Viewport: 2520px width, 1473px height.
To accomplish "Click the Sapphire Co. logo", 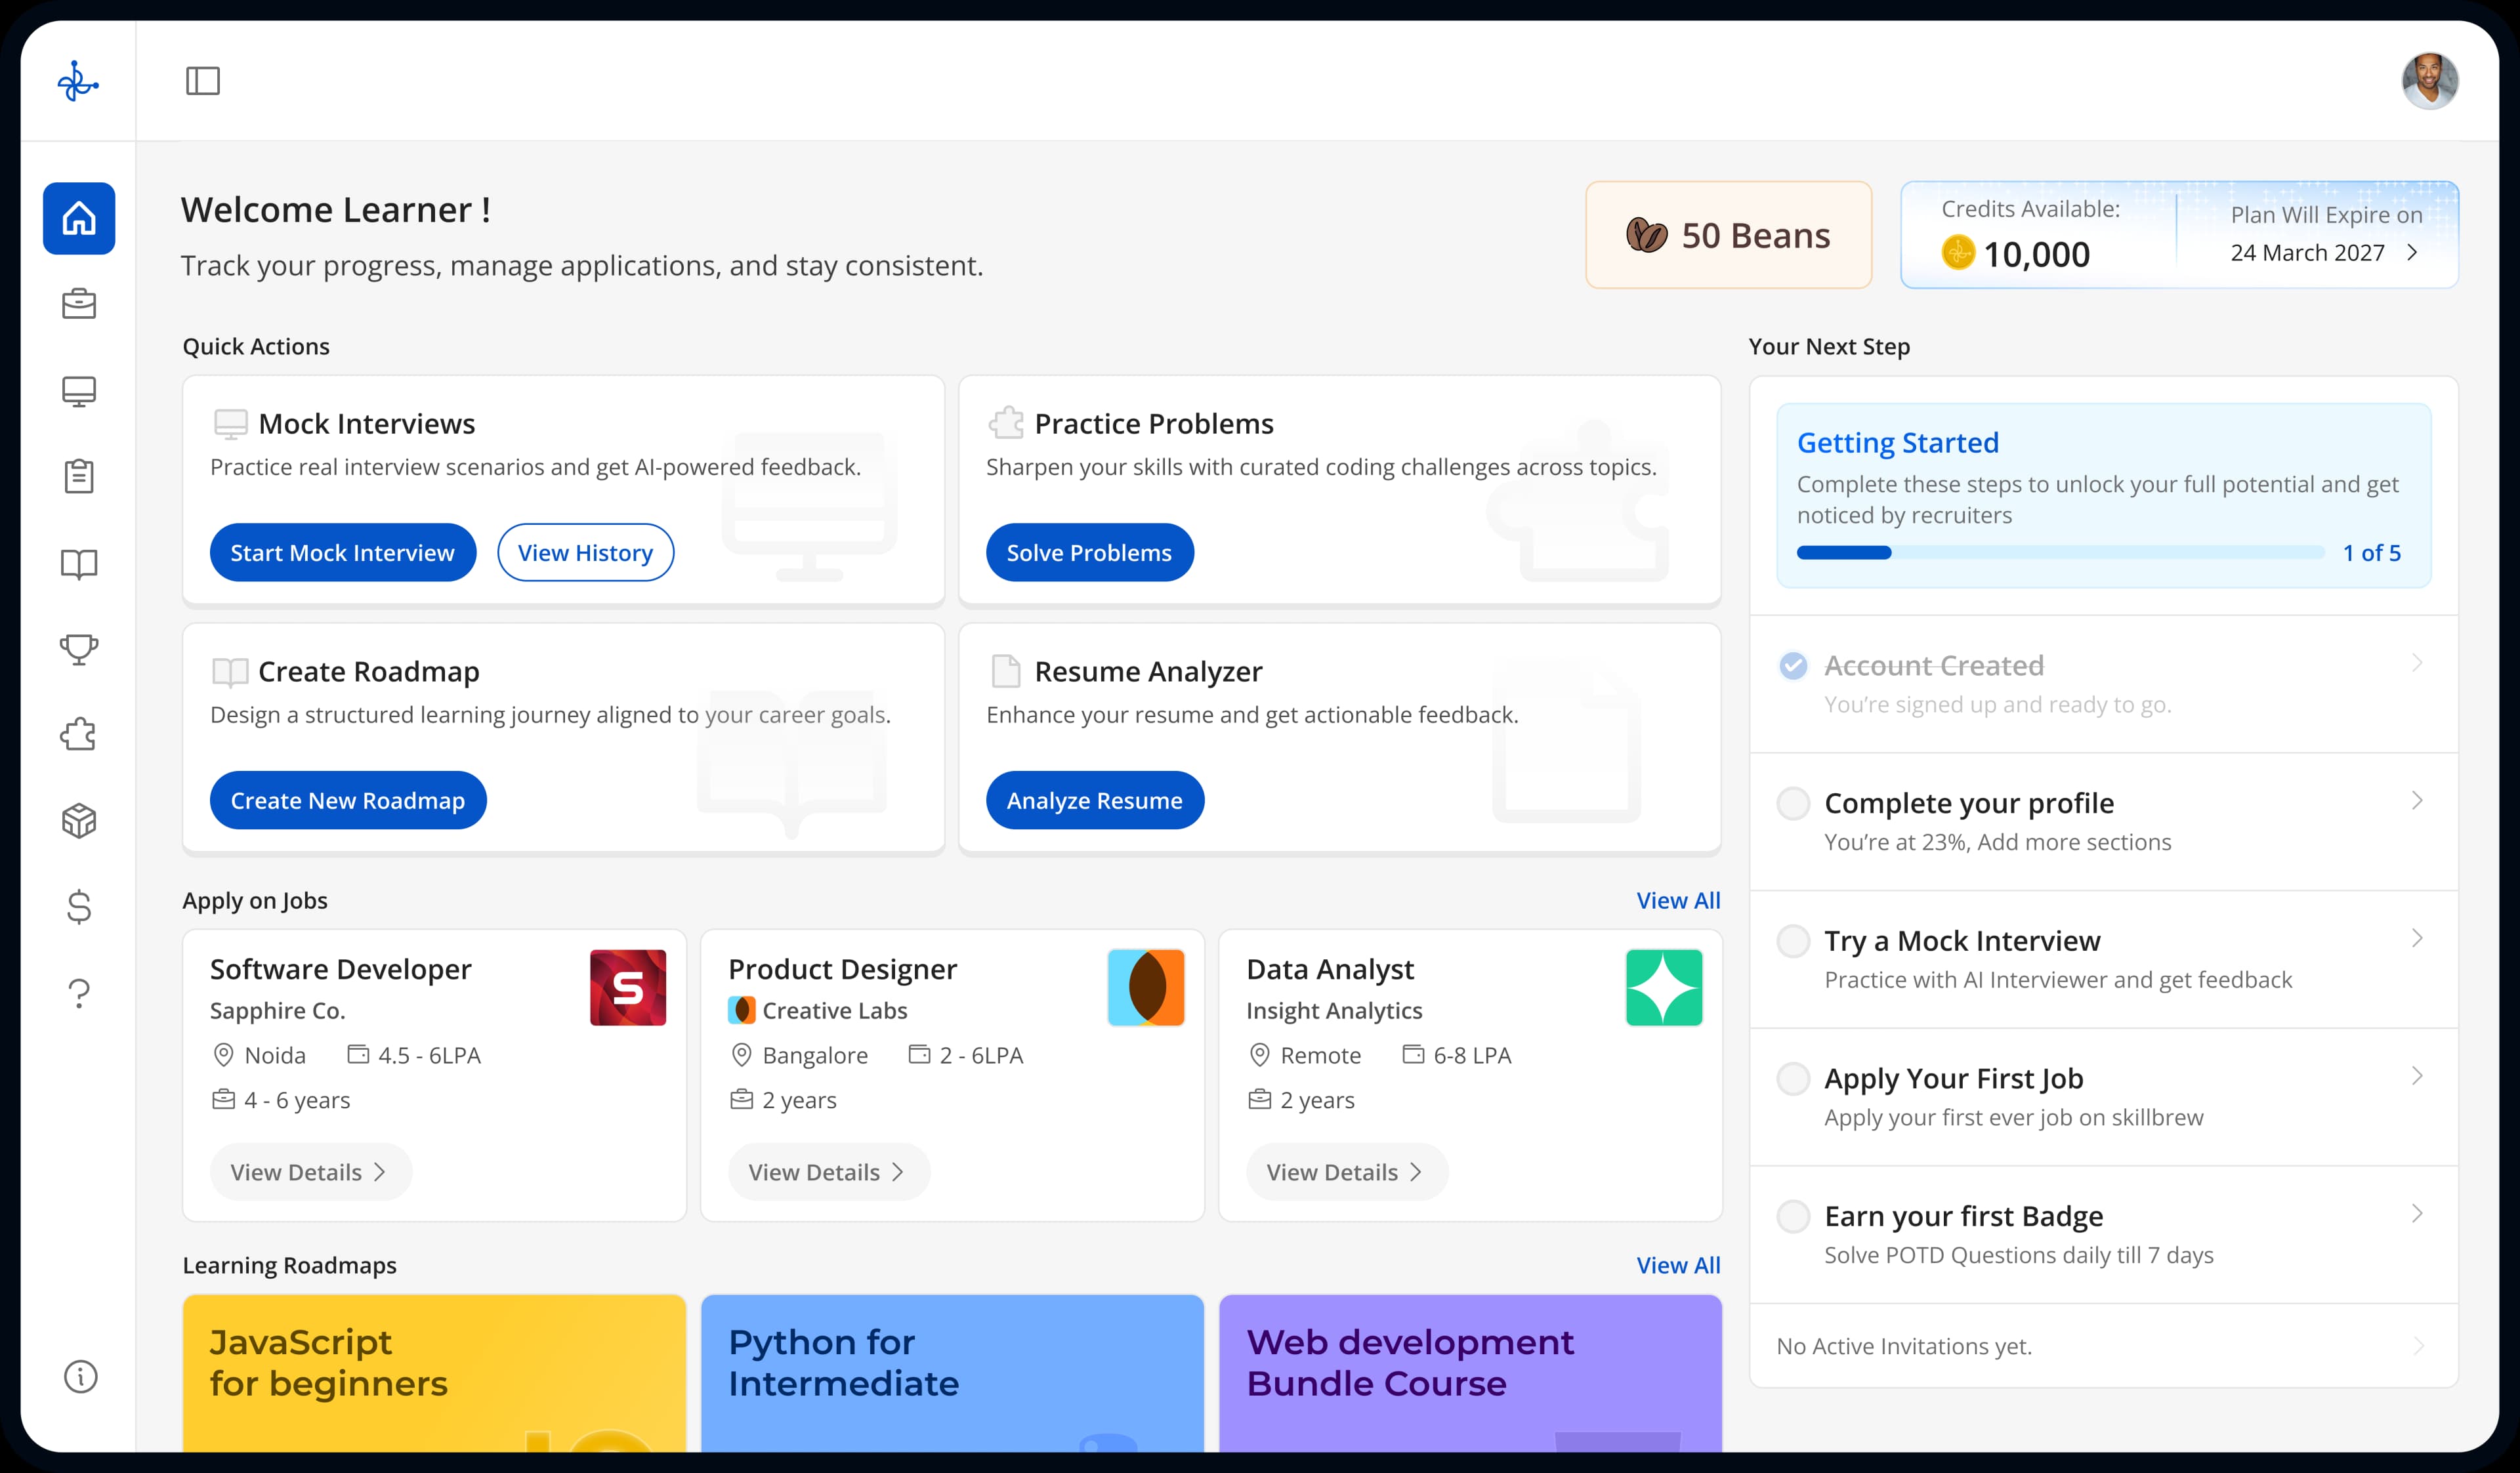I will 628,987.
